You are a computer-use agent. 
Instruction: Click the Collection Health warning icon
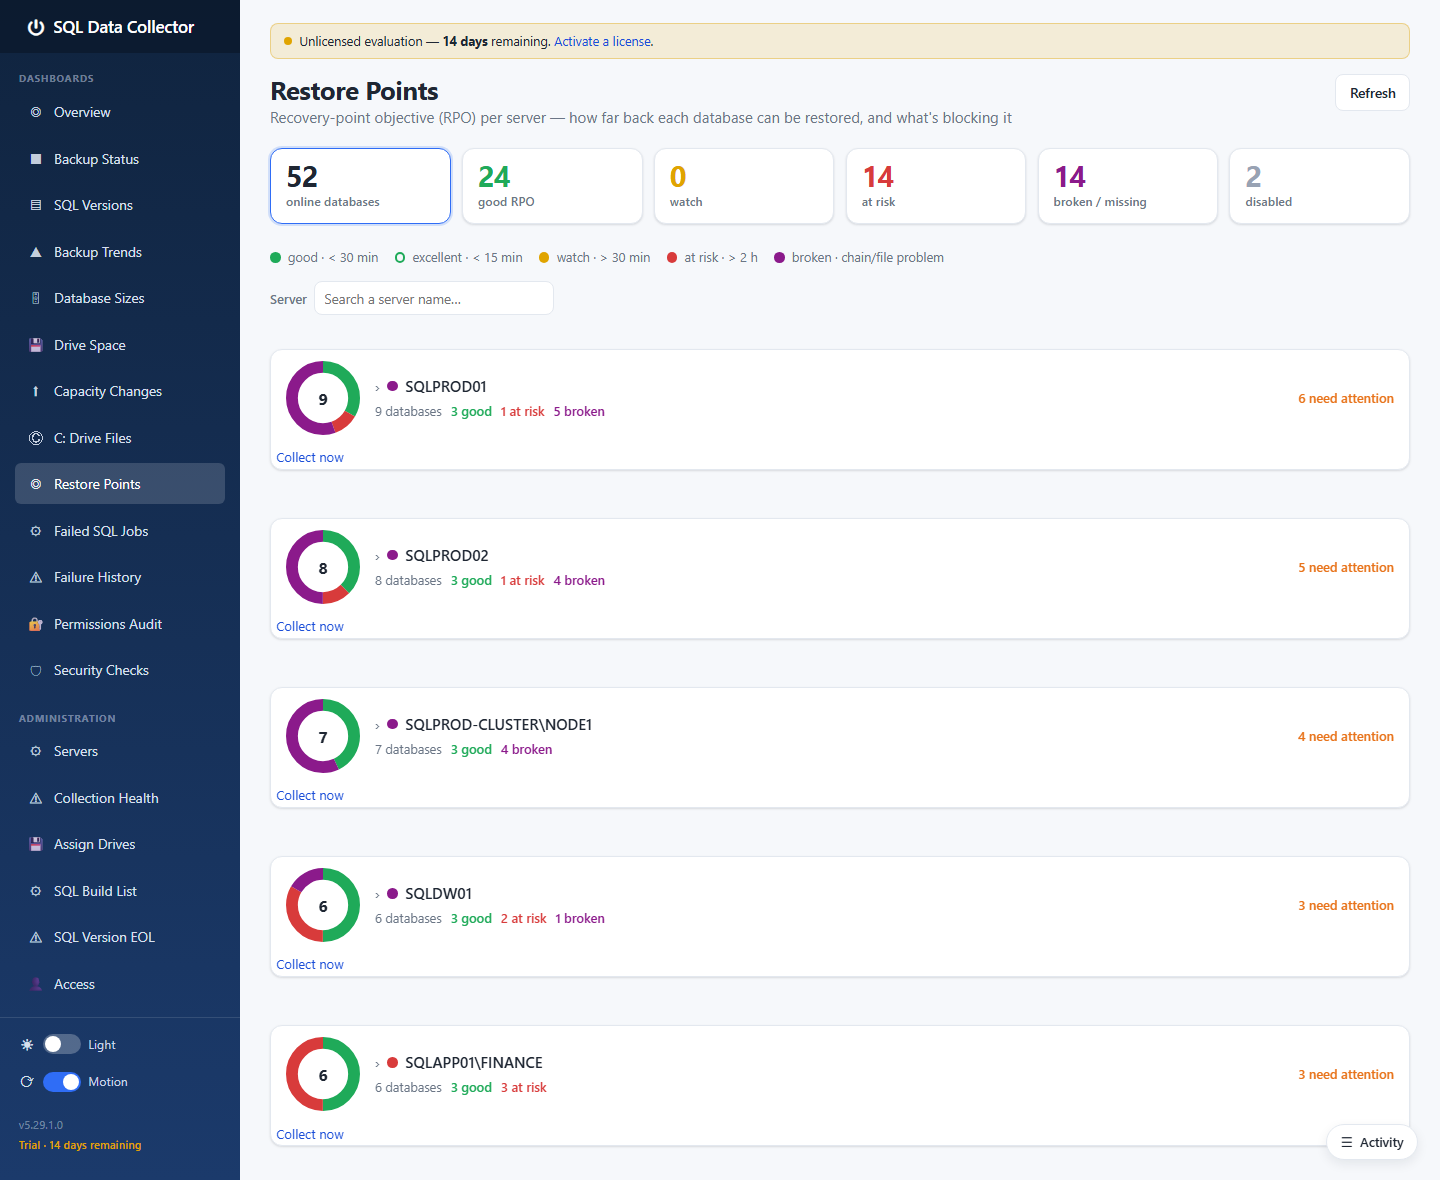pyautogui.click(x=36, y=798)
